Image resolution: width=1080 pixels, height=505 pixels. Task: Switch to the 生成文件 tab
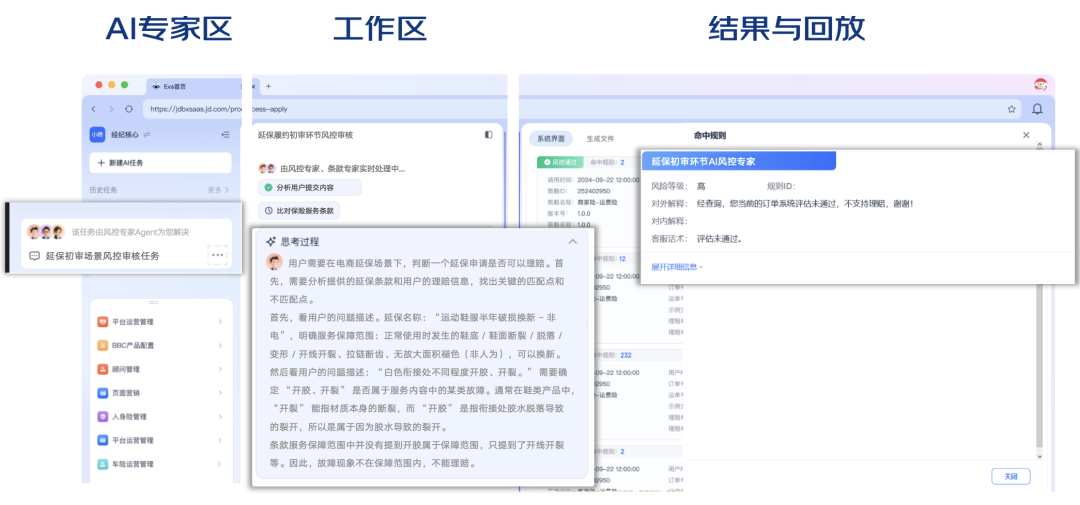(x=600, y=138)
